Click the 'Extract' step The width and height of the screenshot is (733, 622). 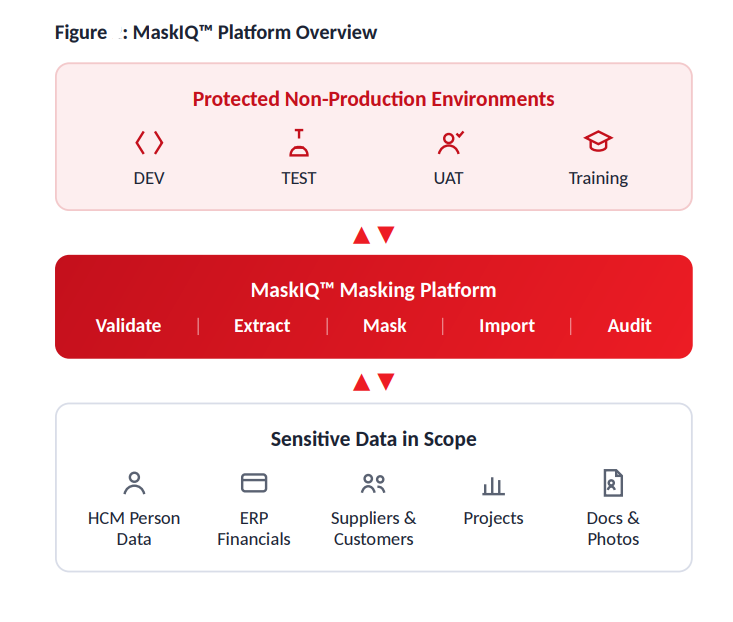coord(262,326)
